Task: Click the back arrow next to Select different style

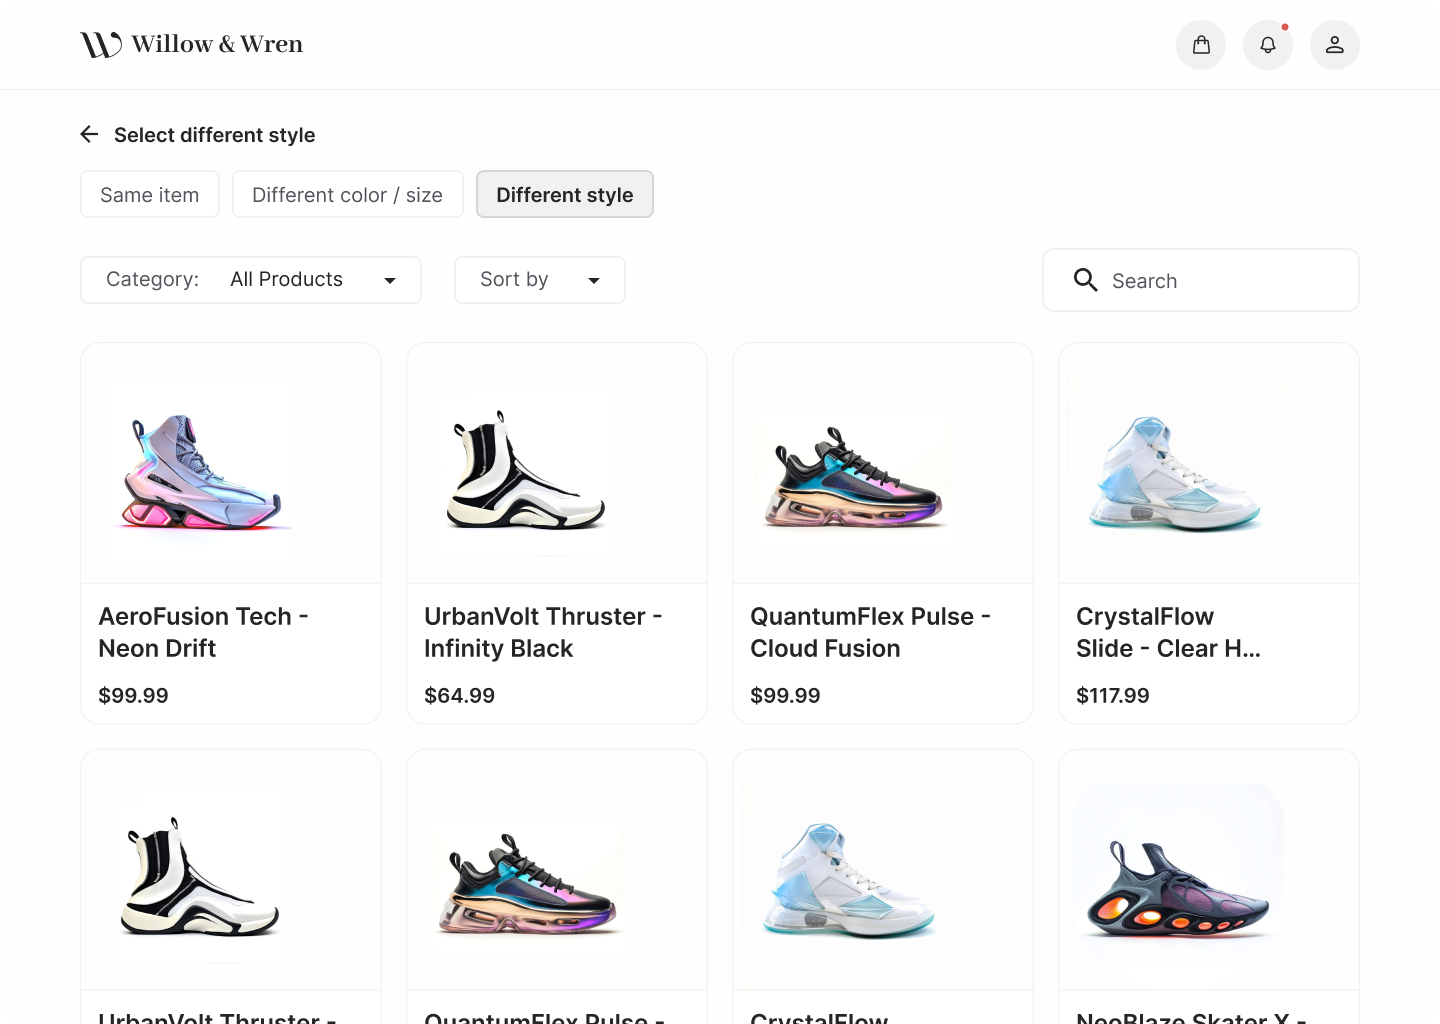Action: pyautogui.click(x=89, y=134)
